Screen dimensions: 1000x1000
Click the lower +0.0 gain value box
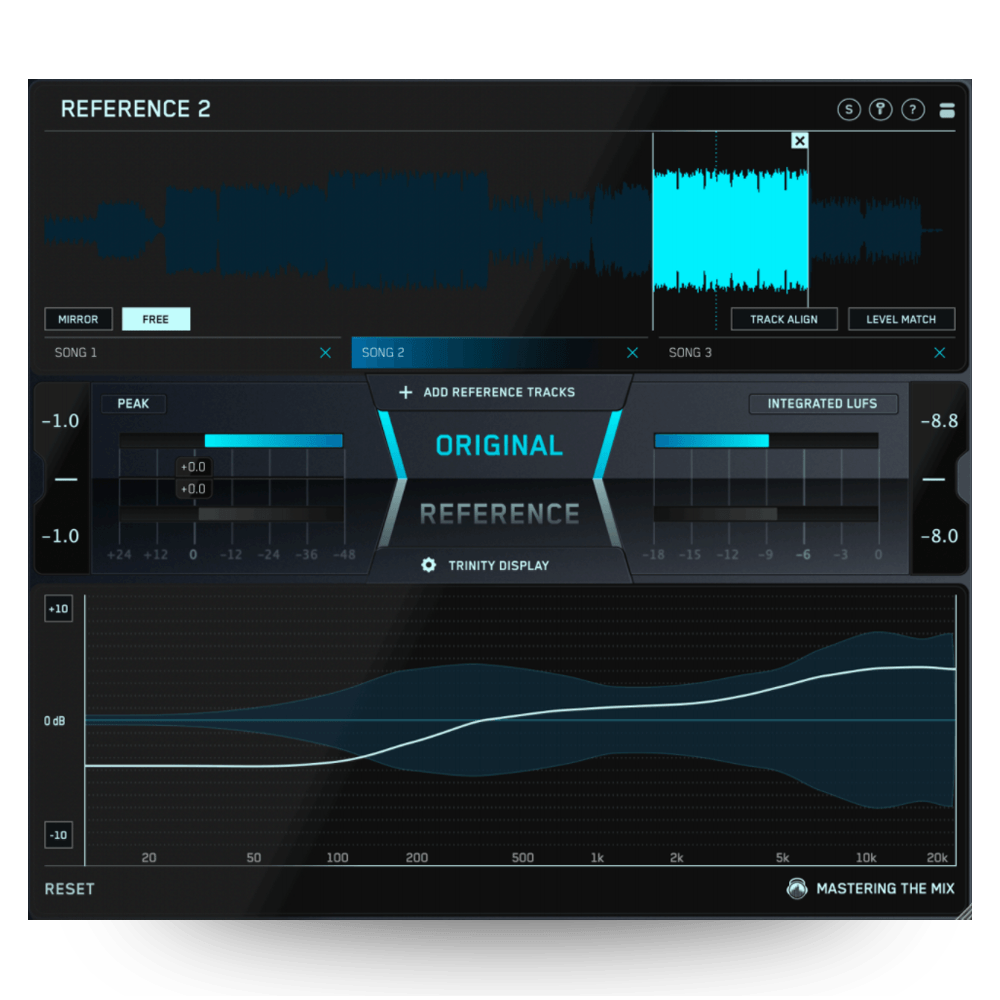click(193, 489)
